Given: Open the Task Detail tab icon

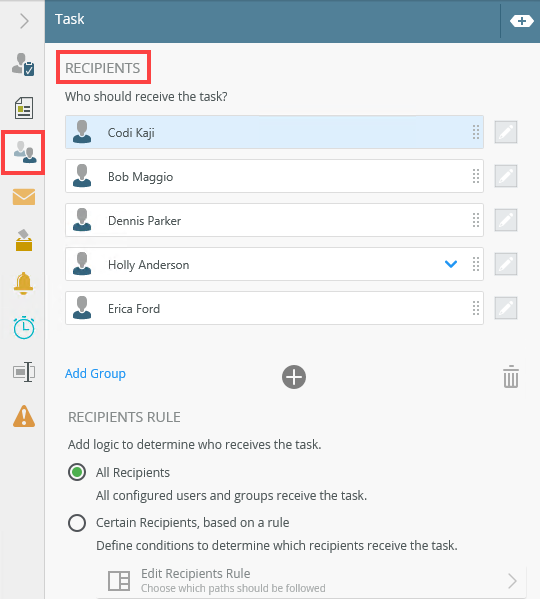Looking at the screenshot, I should pos(23,64).
